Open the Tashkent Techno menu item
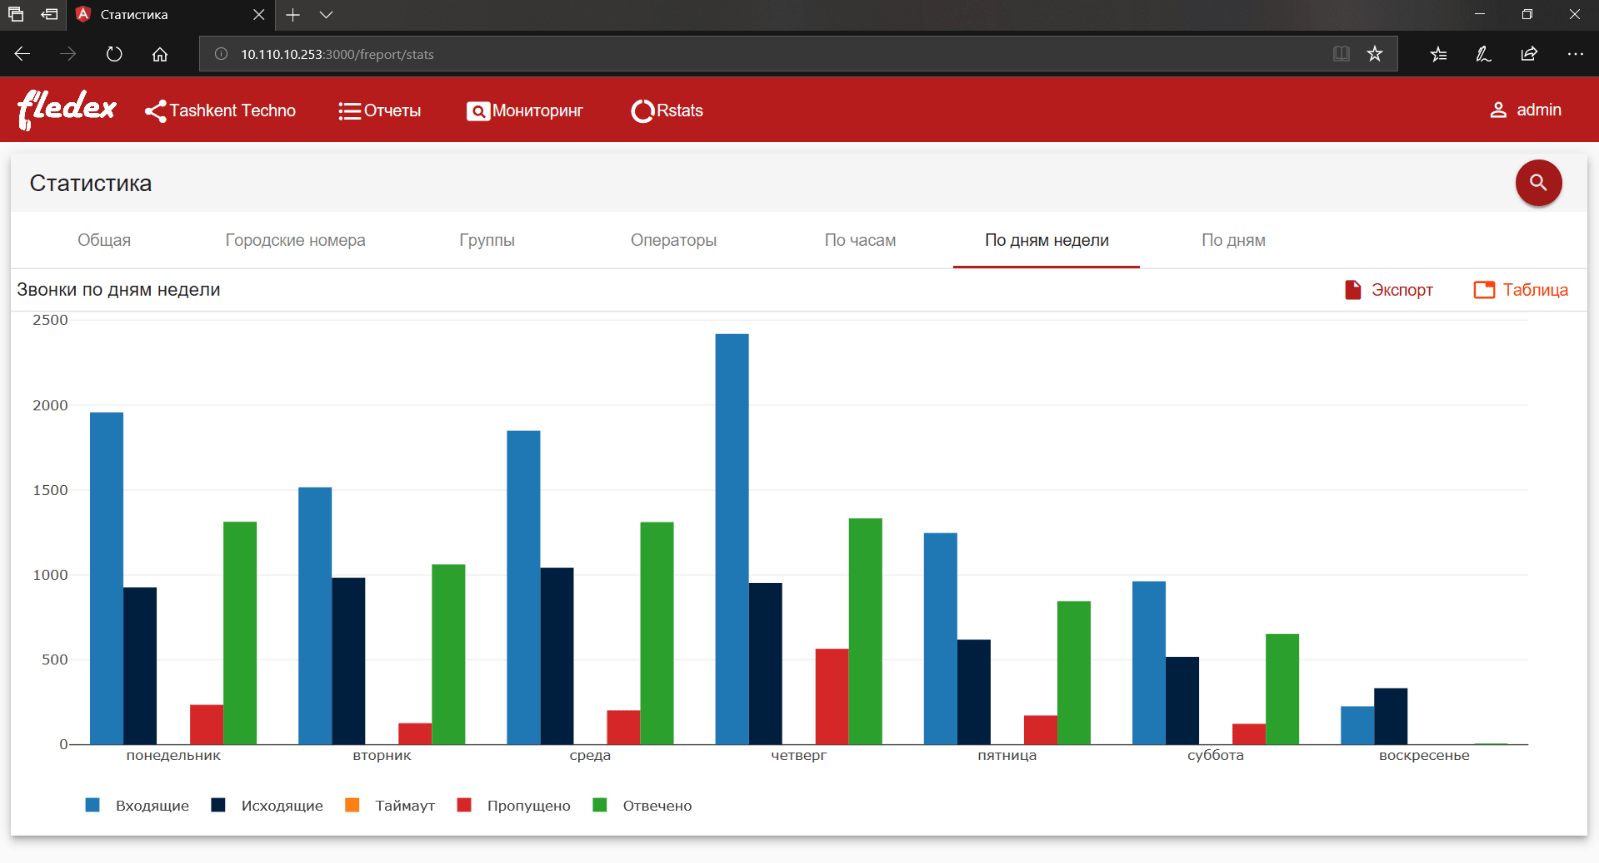Viewport: 1599px width, 863px height. coord(220,111)
